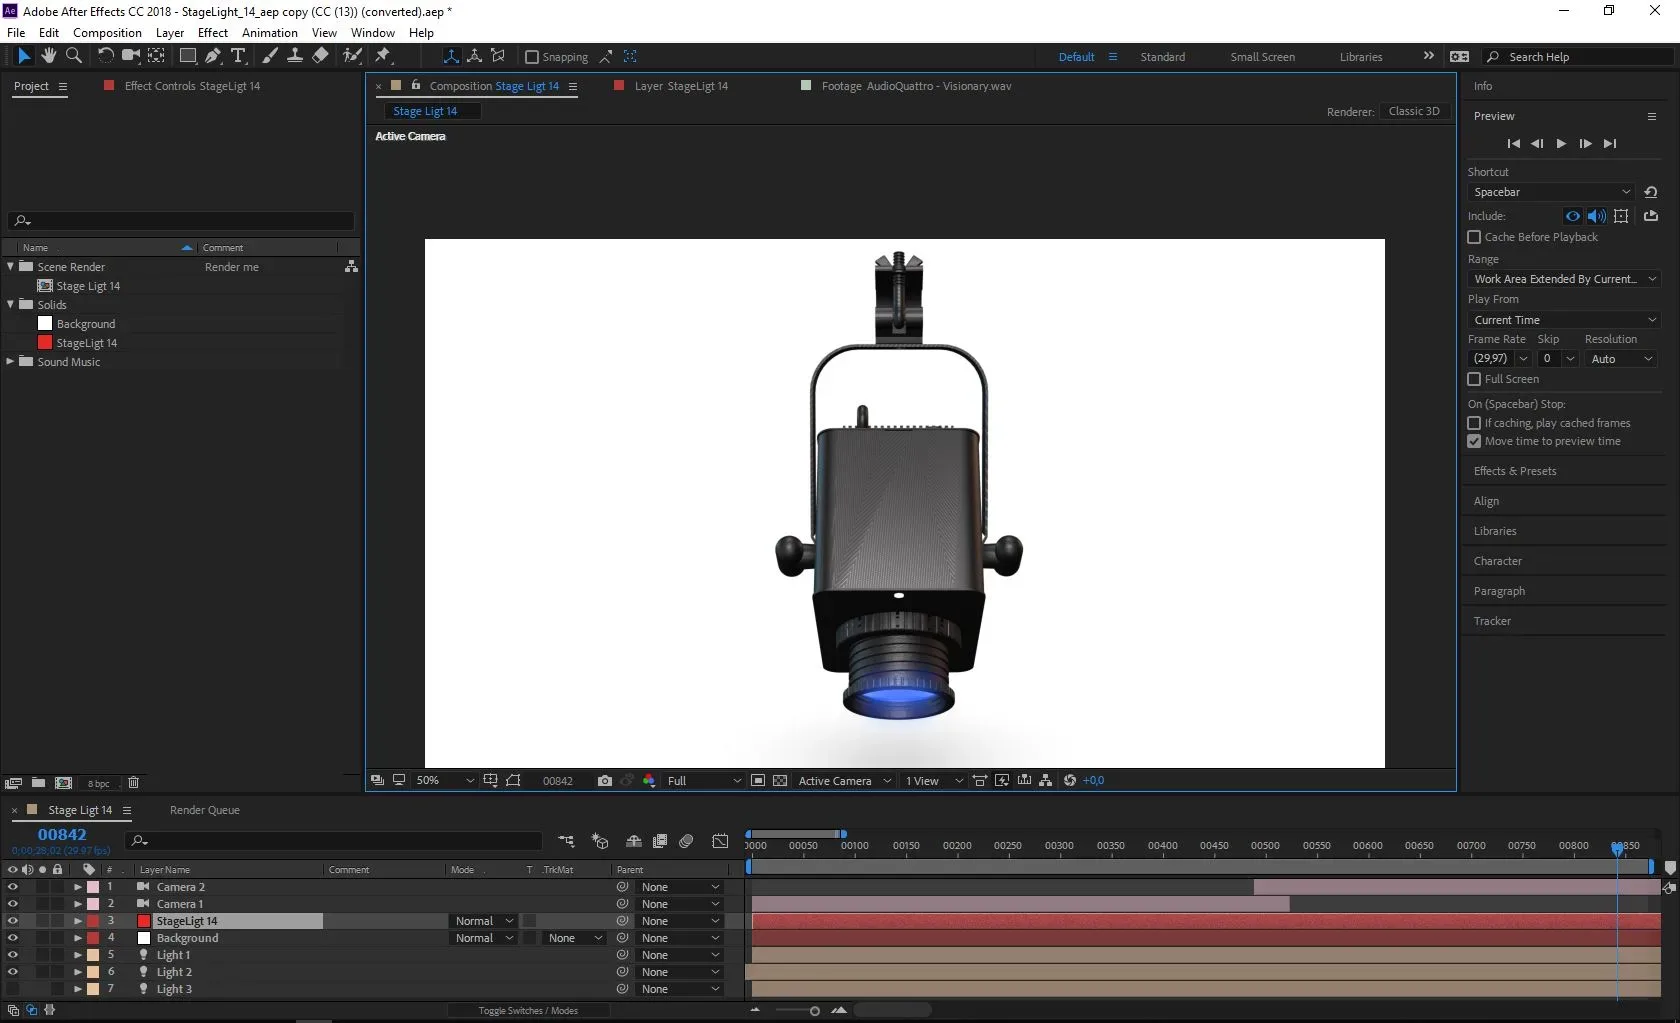This screenshot has height=1023, width=1680.
Task: Open the 1 View layout dropdown
Action: [x=934, y=781]
